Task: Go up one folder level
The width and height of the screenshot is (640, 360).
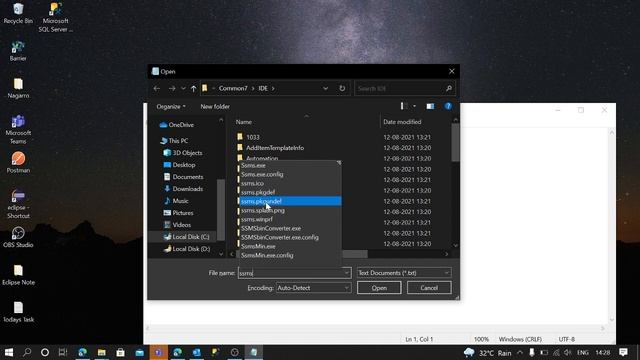Action: (x=193, y=88)
